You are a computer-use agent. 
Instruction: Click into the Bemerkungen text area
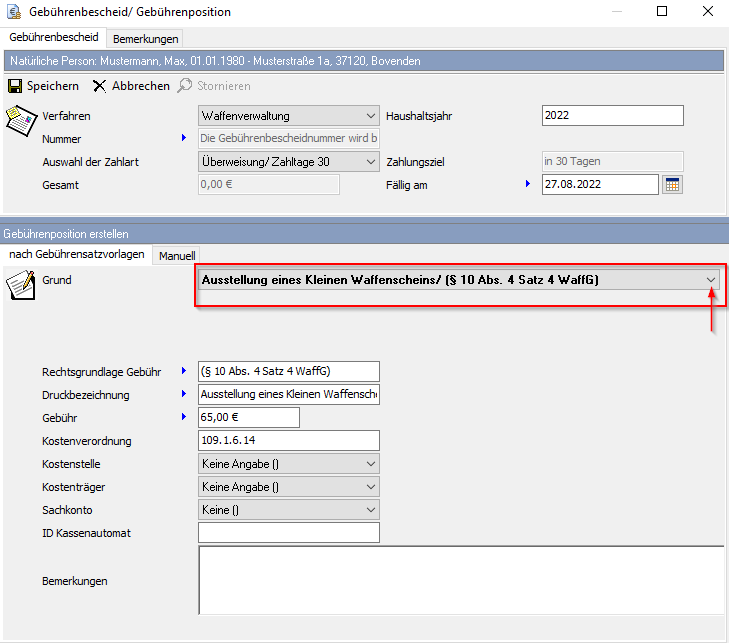pos(460,580)
